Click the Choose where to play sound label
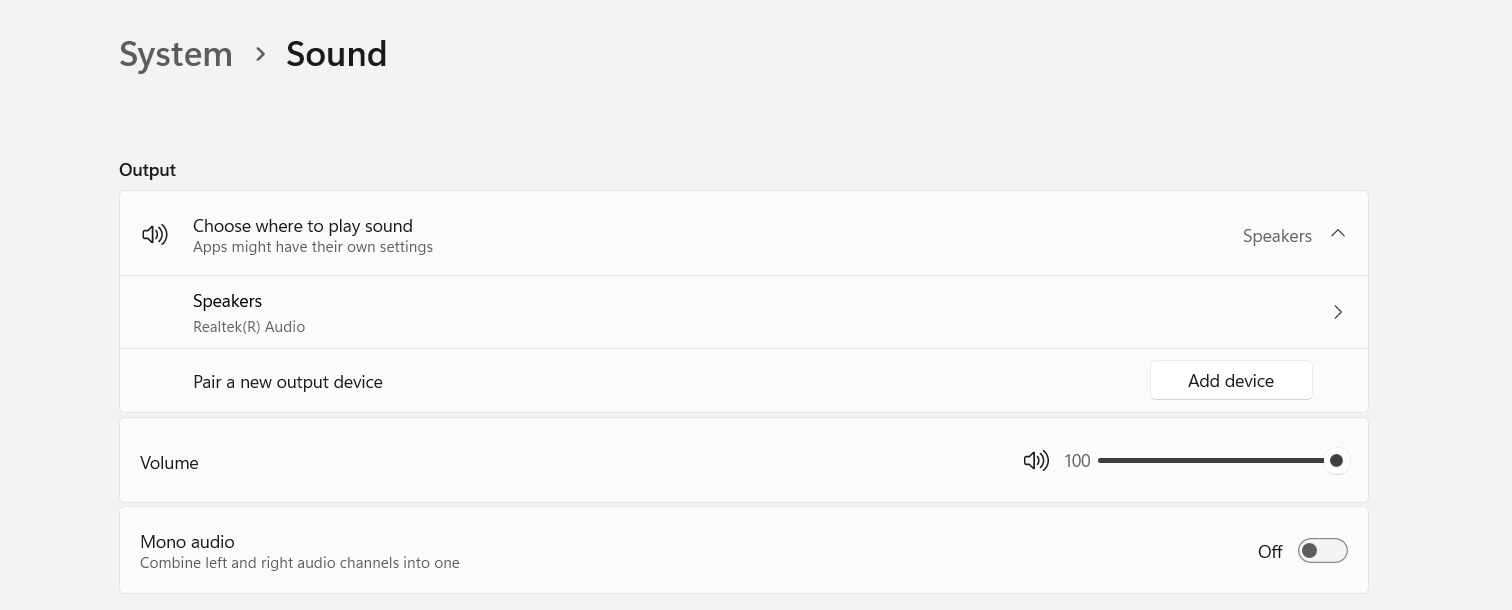1512x610 pixels. point(302,226)
